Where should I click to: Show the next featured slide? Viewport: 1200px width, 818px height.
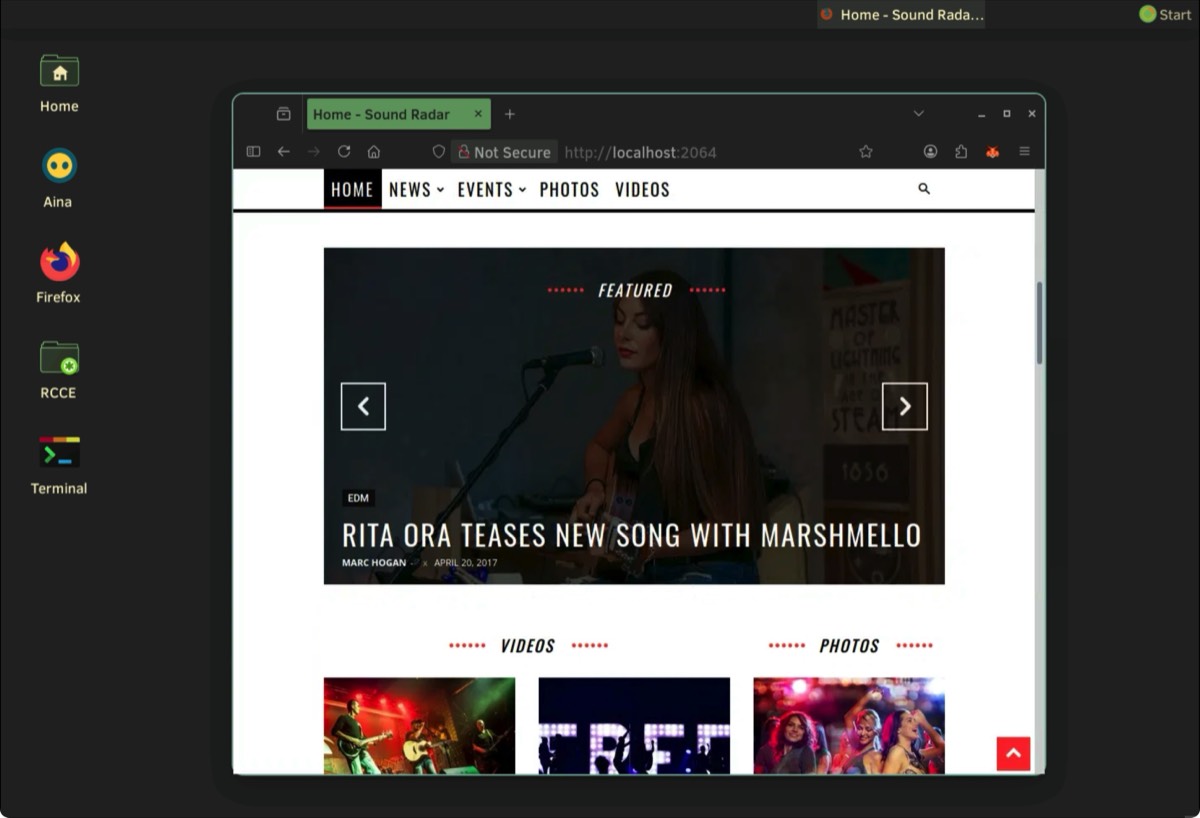coord(904,406)
